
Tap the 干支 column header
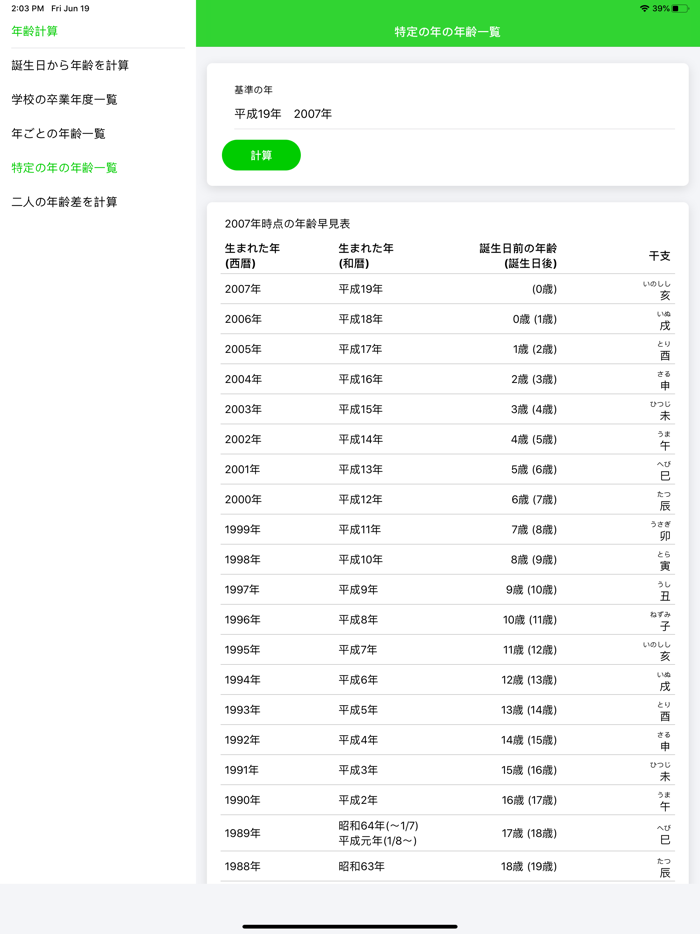click(x=659, y=256)
